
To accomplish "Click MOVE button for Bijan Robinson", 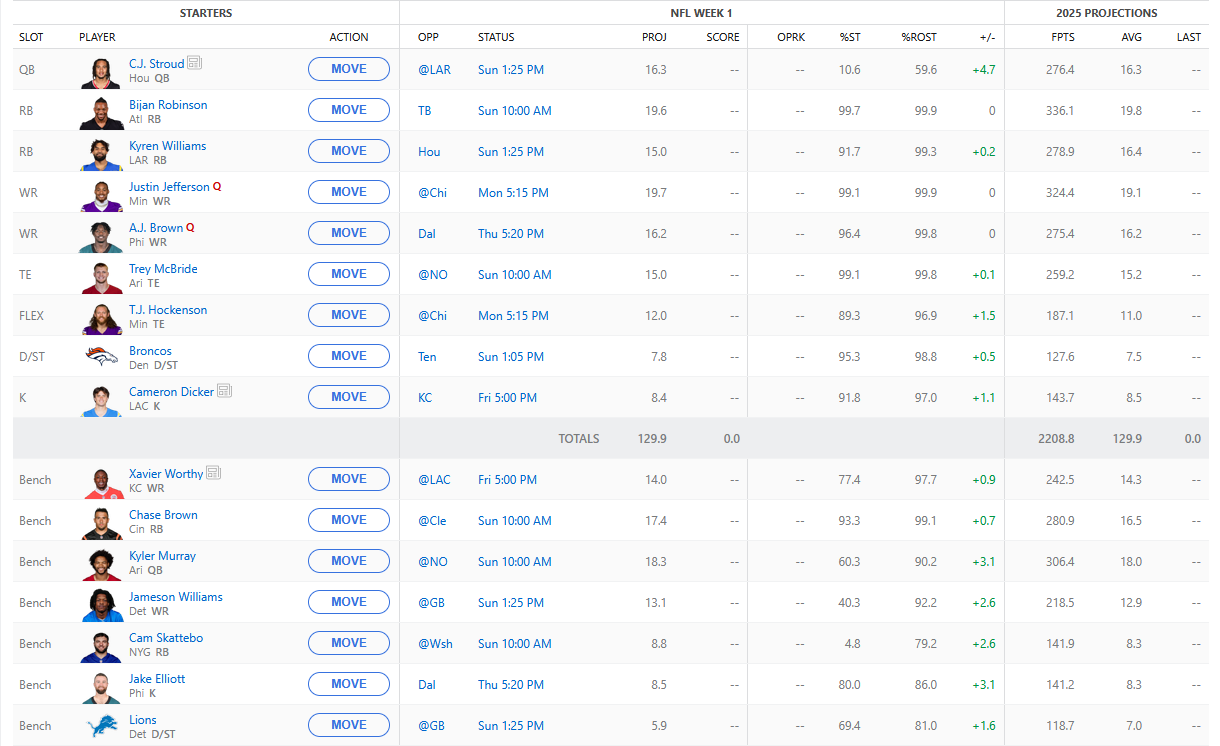I will click(x=349, y=110).
